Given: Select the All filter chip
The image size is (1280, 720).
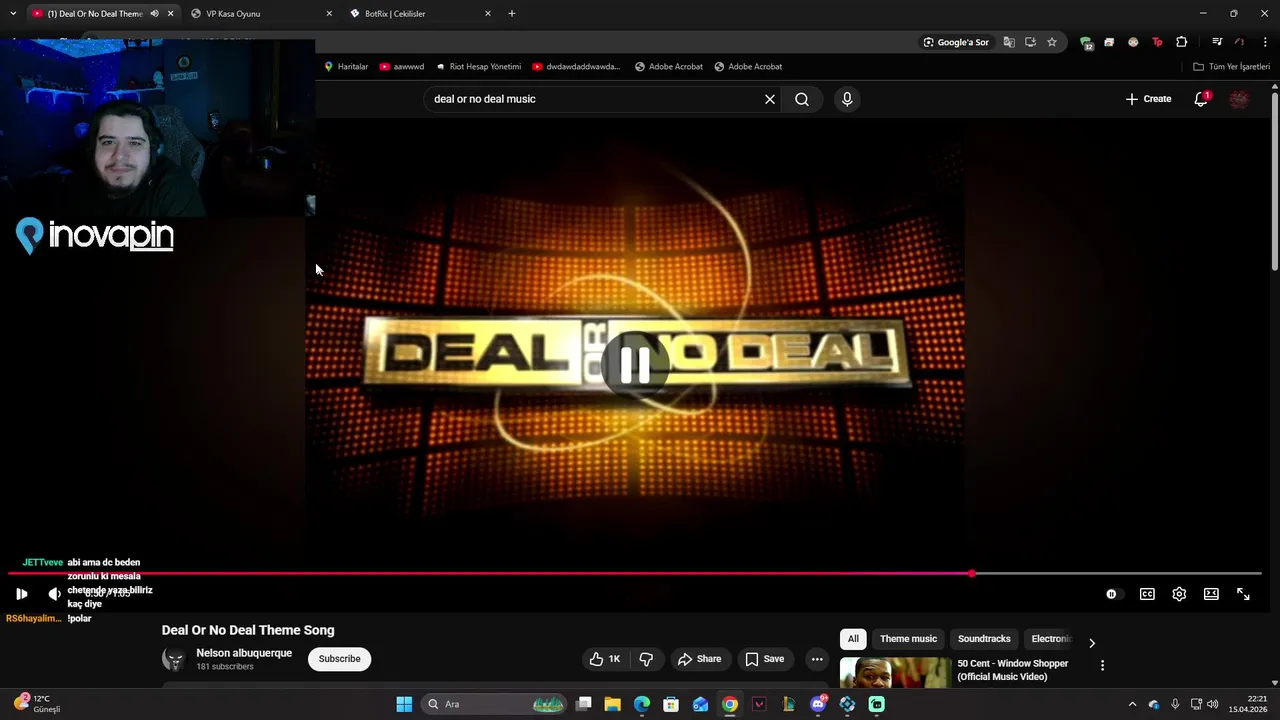Looking at the screenshot, I should click(853, 639).
